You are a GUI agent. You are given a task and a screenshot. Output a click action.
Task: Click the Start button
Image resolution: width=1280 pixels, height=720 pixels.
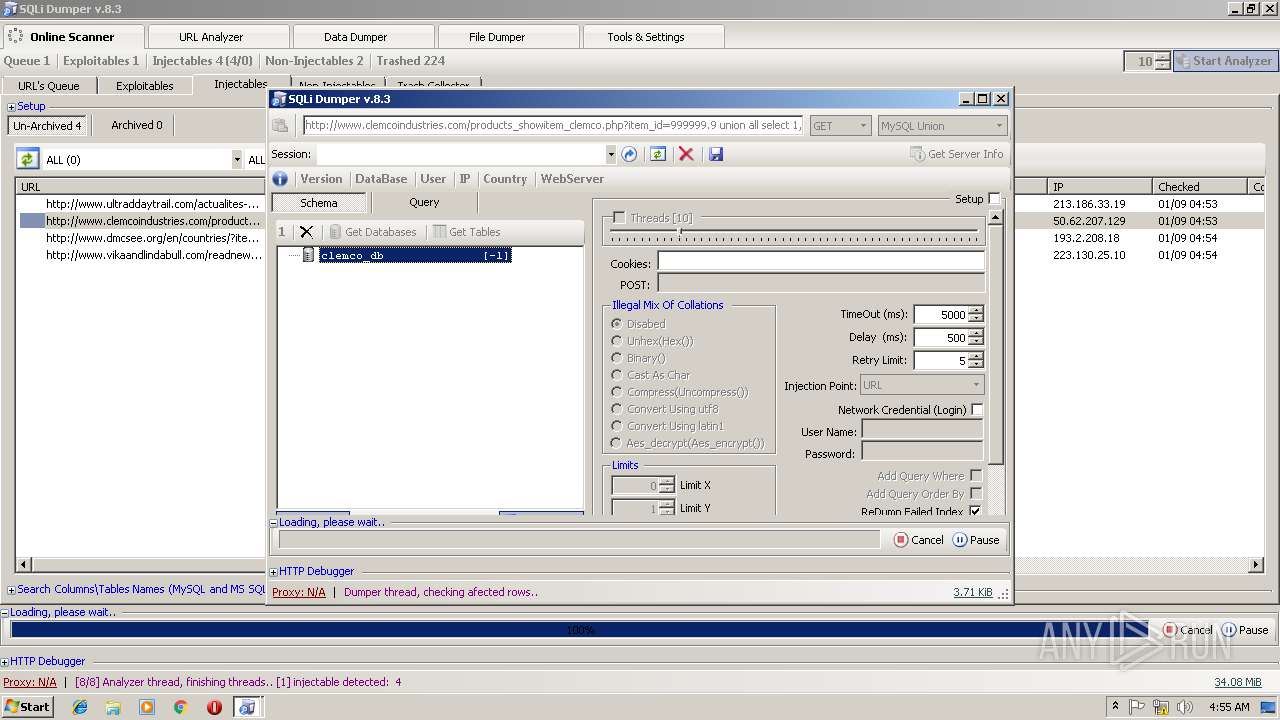pyautogui.click(x=27, y=706)
